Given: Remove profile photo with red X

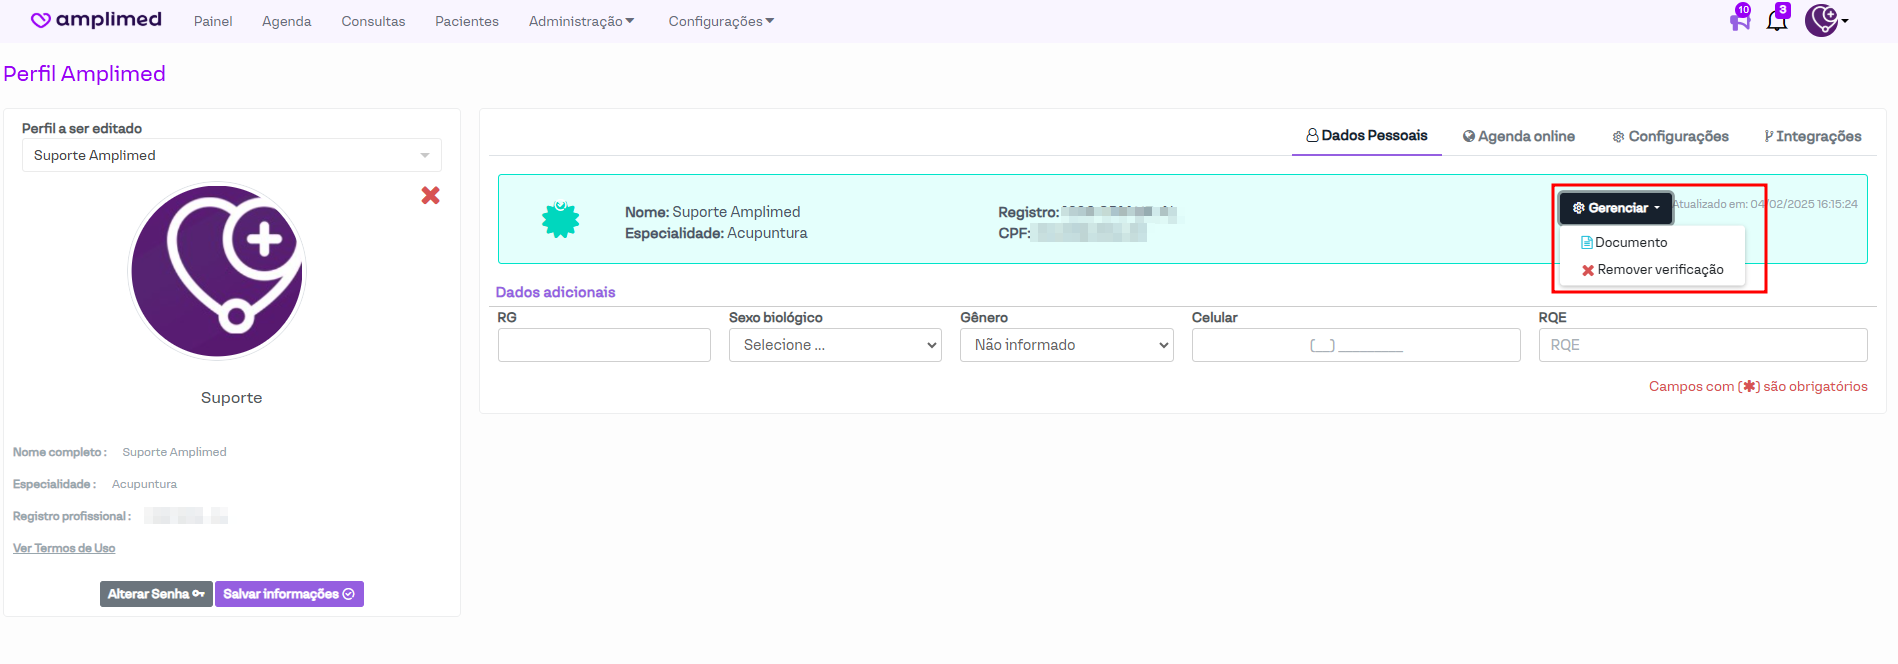Looking at the screenshot, I should [x=430, y=196].
